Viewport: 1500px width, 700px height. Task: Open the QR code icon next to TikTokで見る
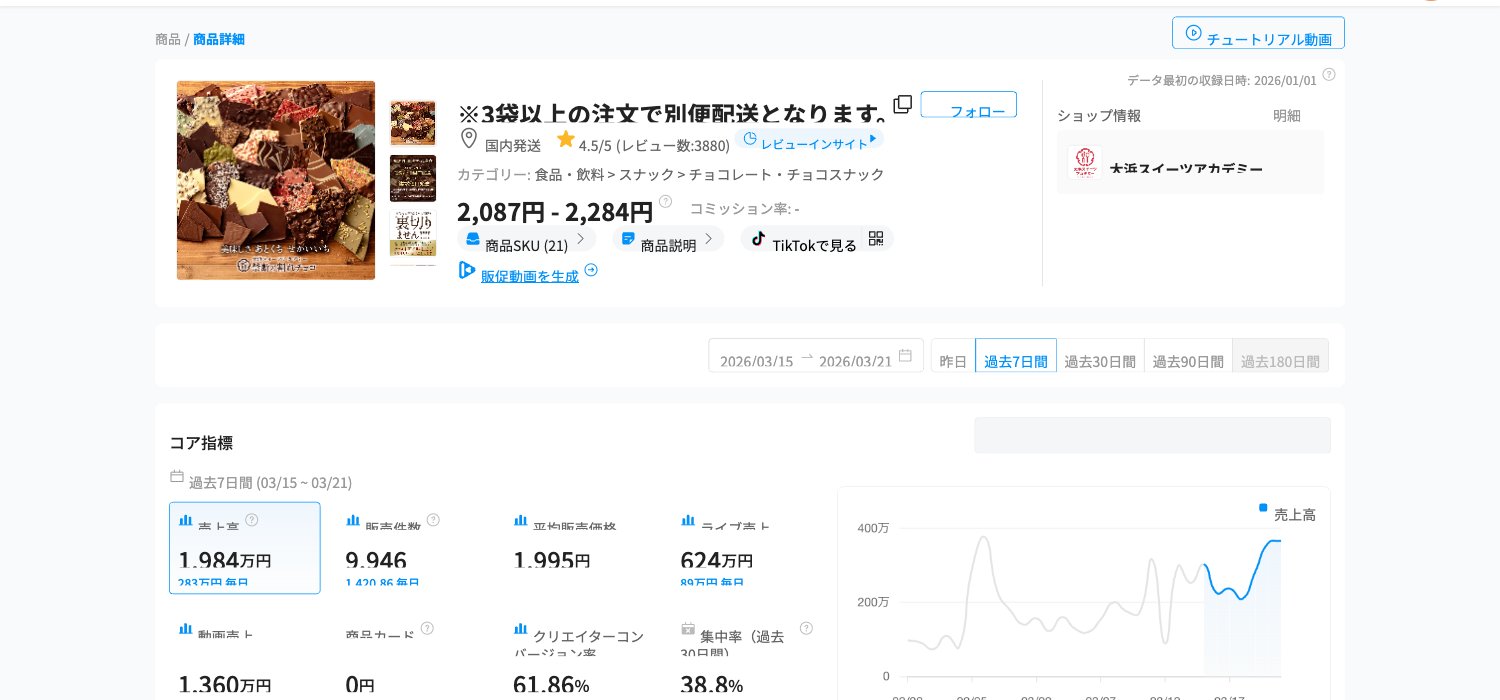876,239
